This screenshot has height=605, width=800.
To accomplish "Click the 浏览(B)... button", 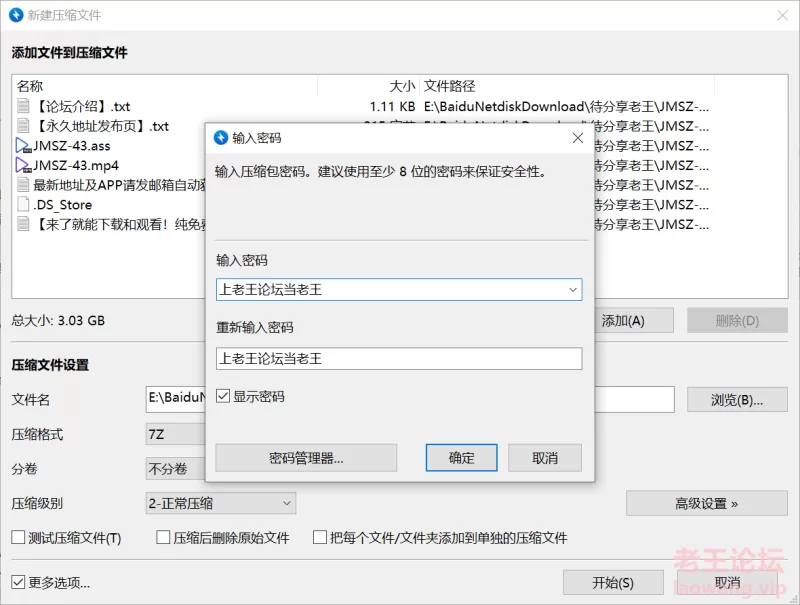I will click(737, 399).
